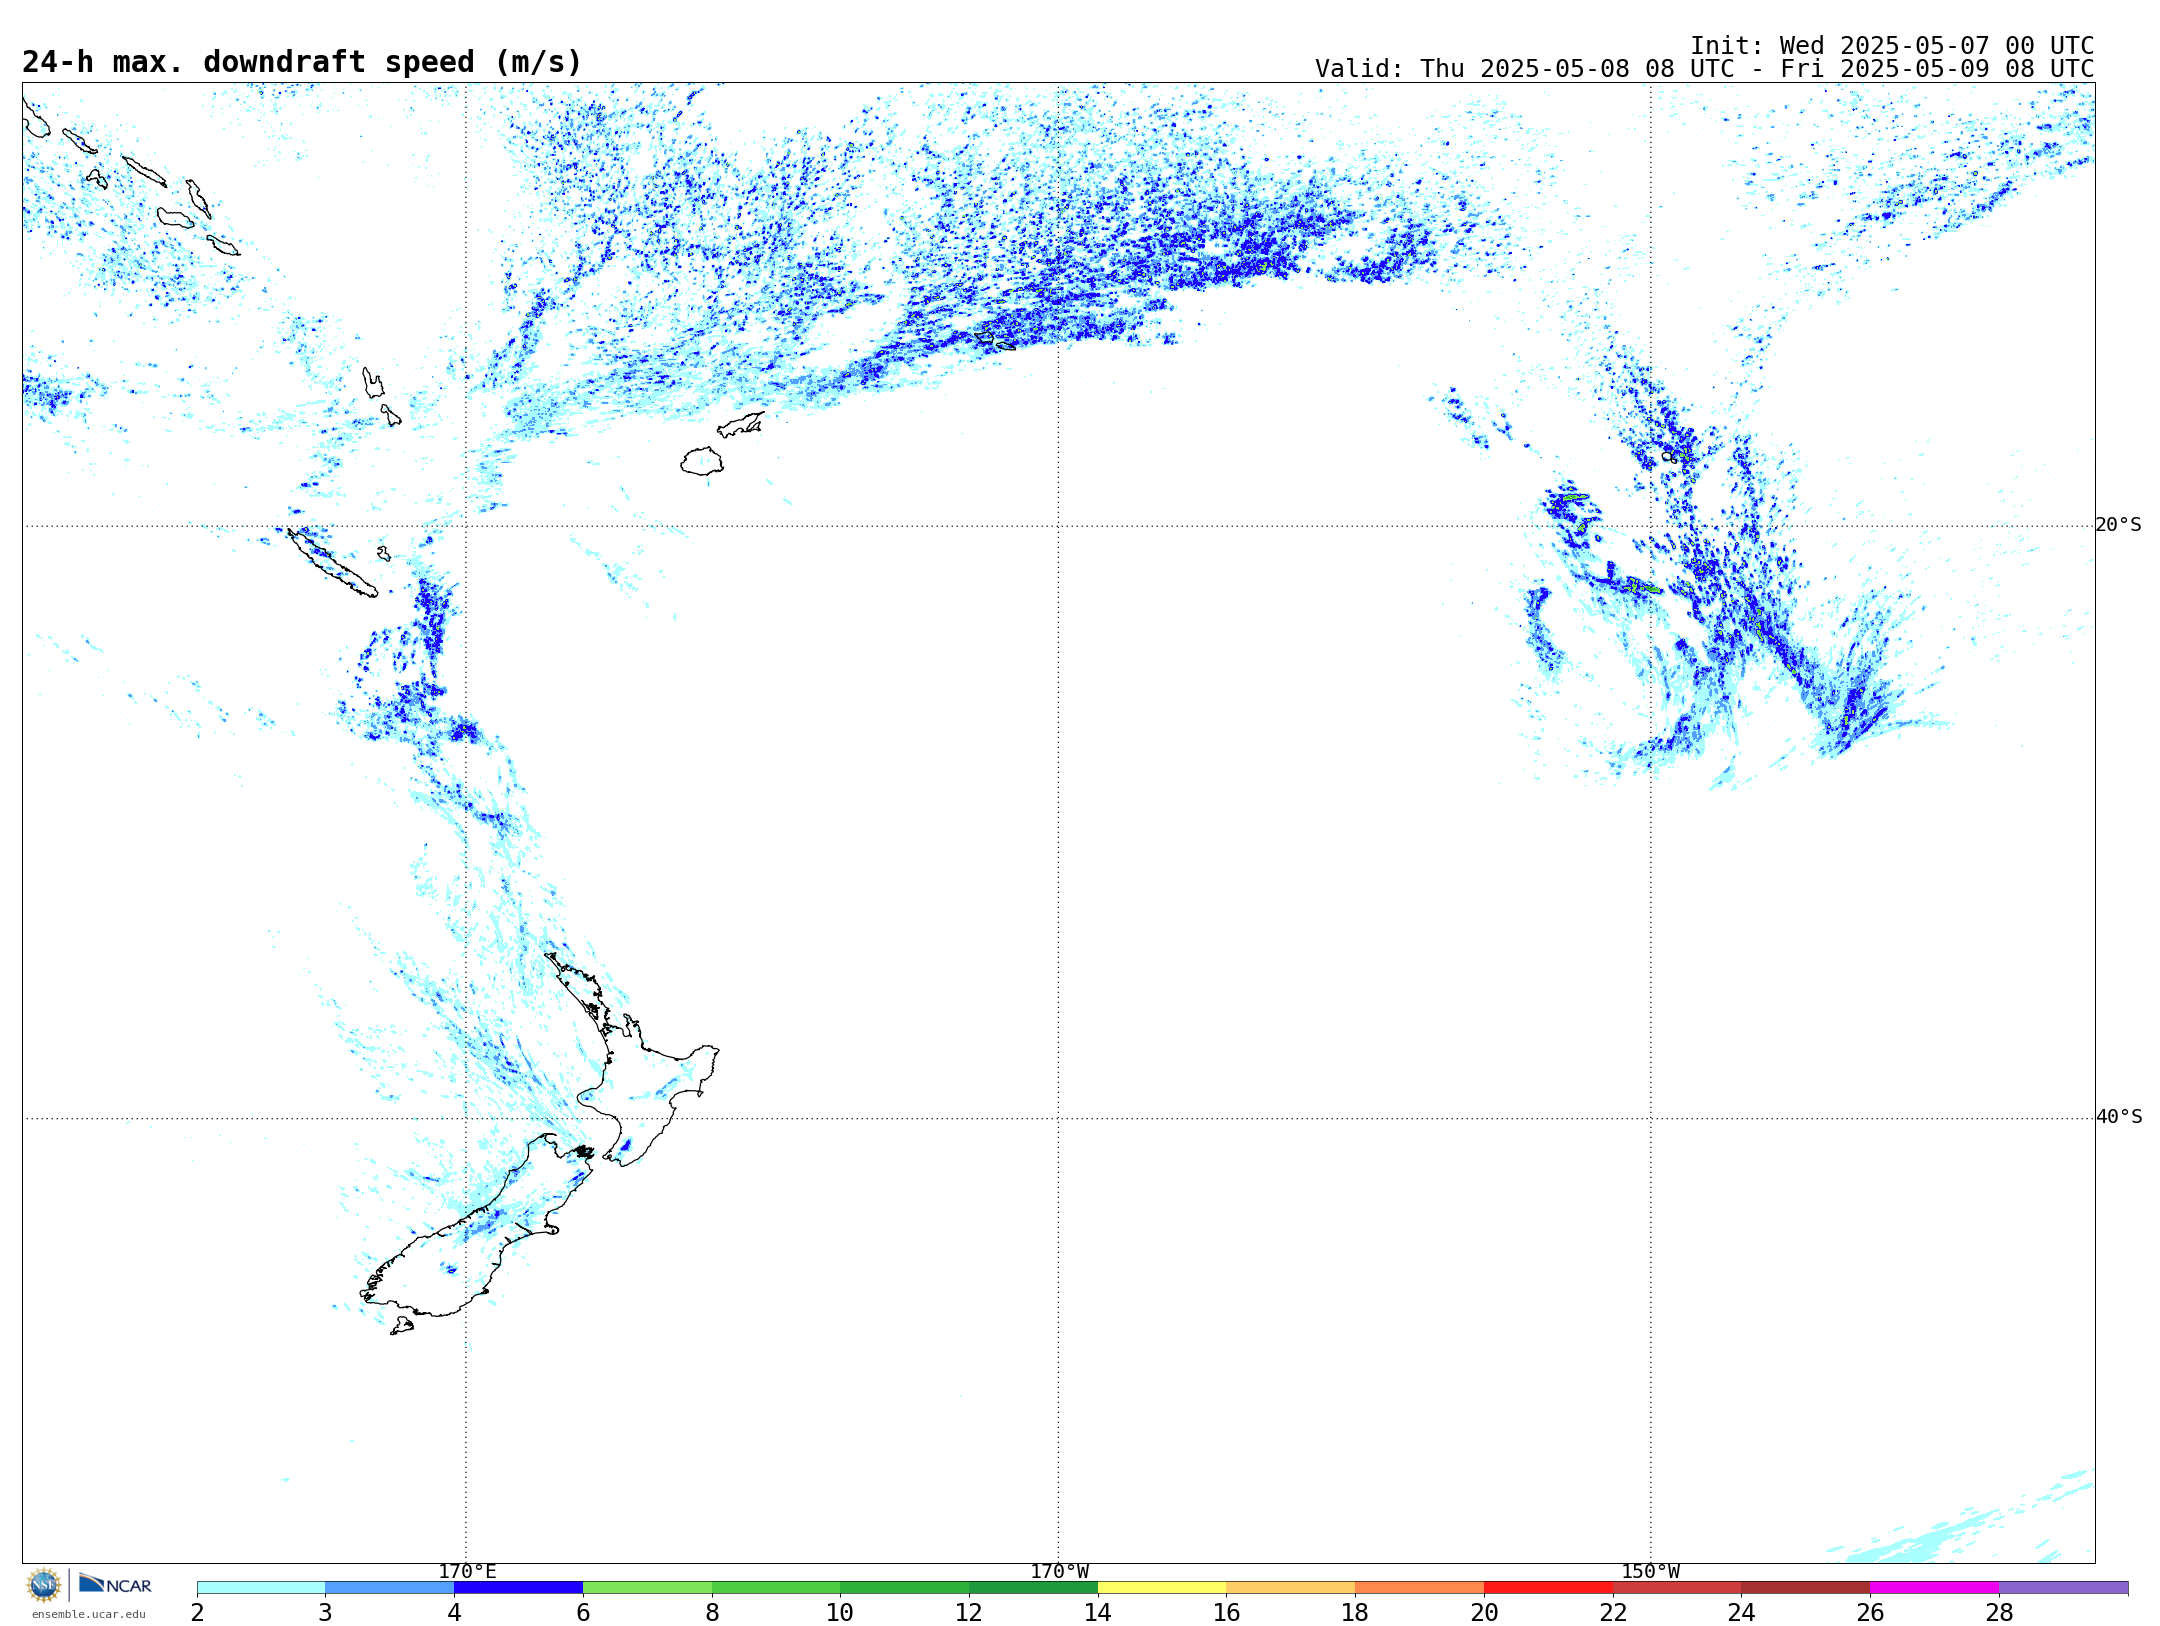Pick the light blue 3-4 m/s swatch
The width and height of the screenshot is (2160, 1626).
pyautogui.click(x=389, y=1588)
